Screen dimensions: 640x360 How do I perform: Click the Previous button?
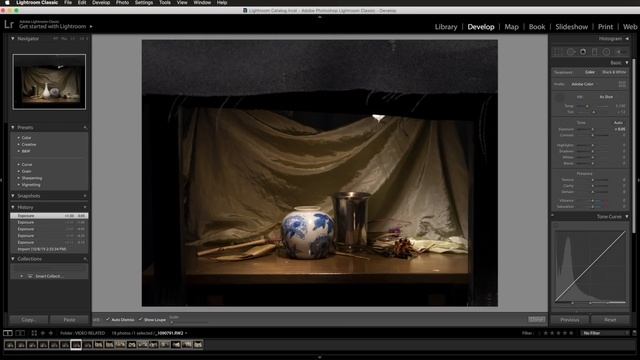(570, 320)
